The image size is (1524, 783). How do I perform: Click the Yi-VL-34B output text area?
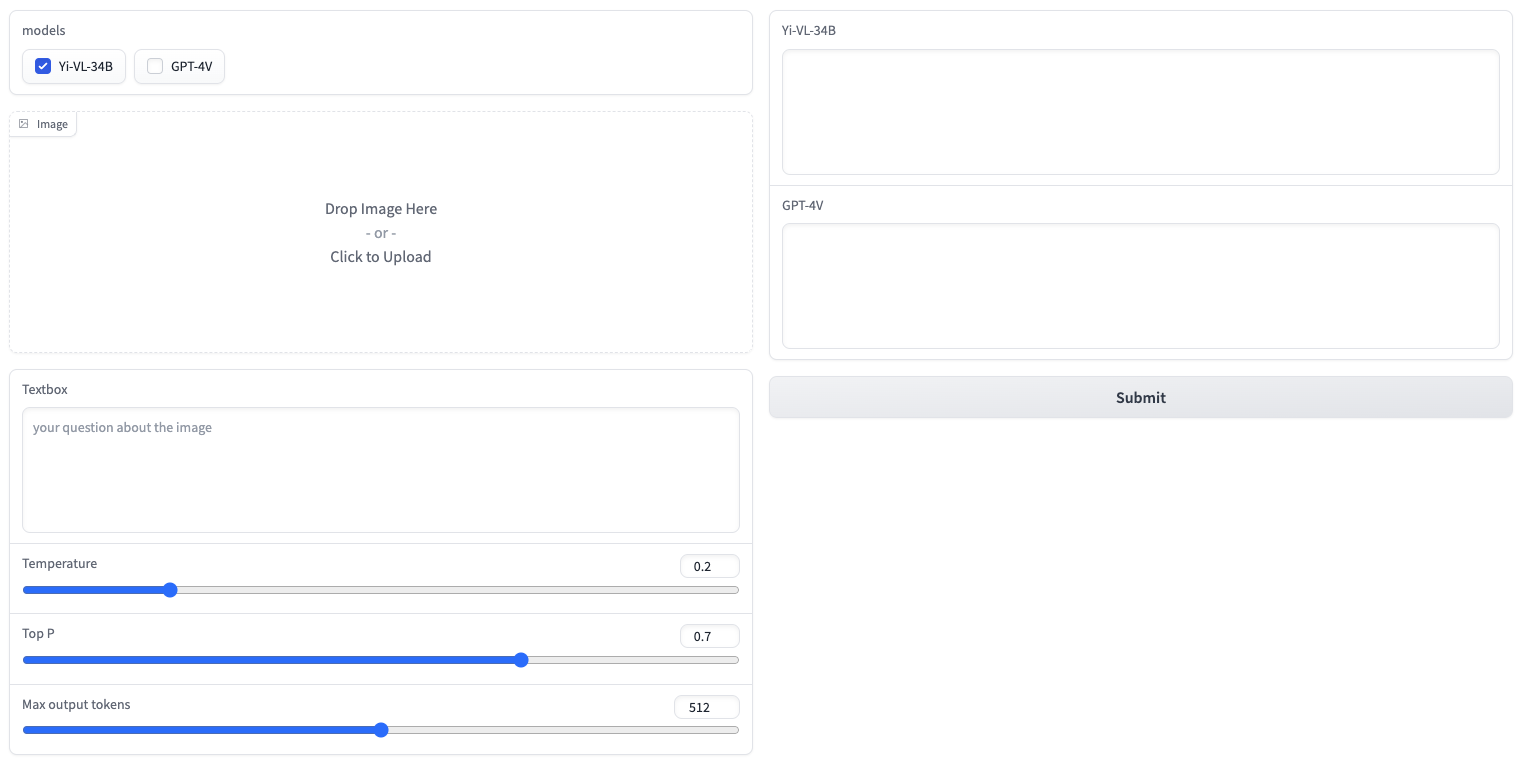pos(1141,112)
